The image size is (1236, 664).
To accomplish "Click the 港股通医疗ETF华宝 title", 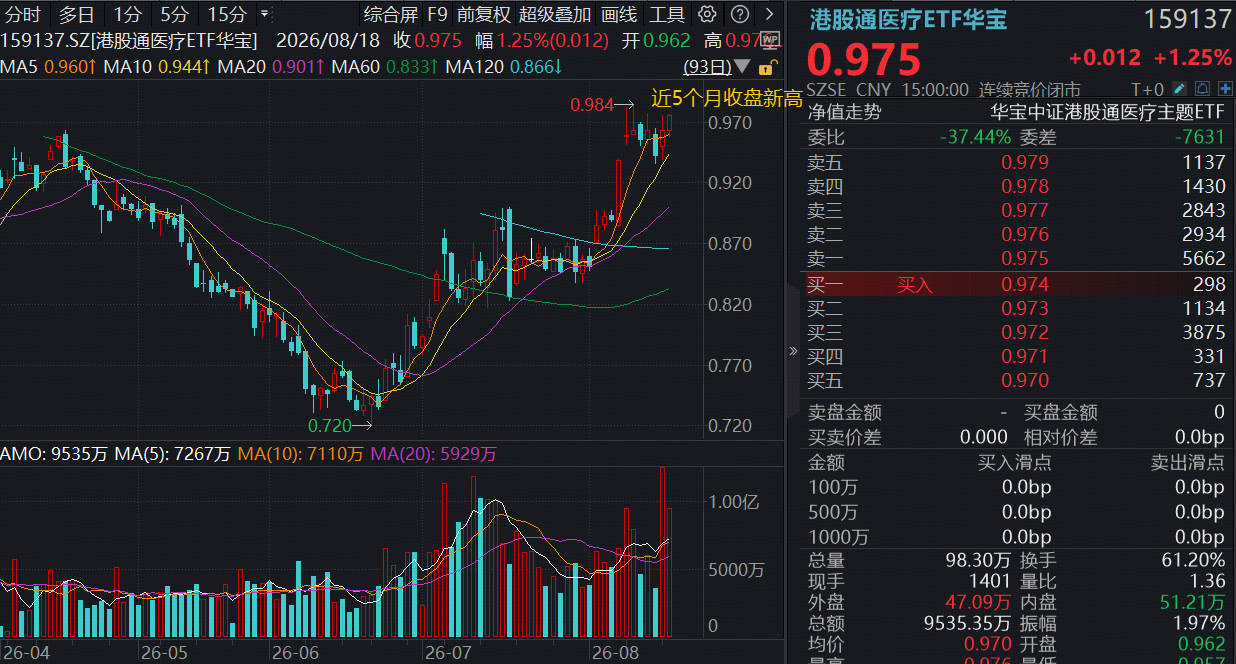I will tap(908, 19).
